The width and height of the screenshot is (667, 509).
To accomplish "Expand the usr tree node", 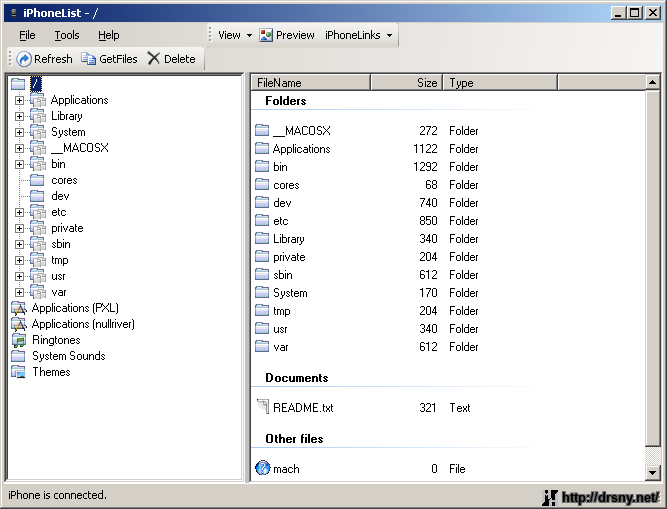I will point(19,276).
